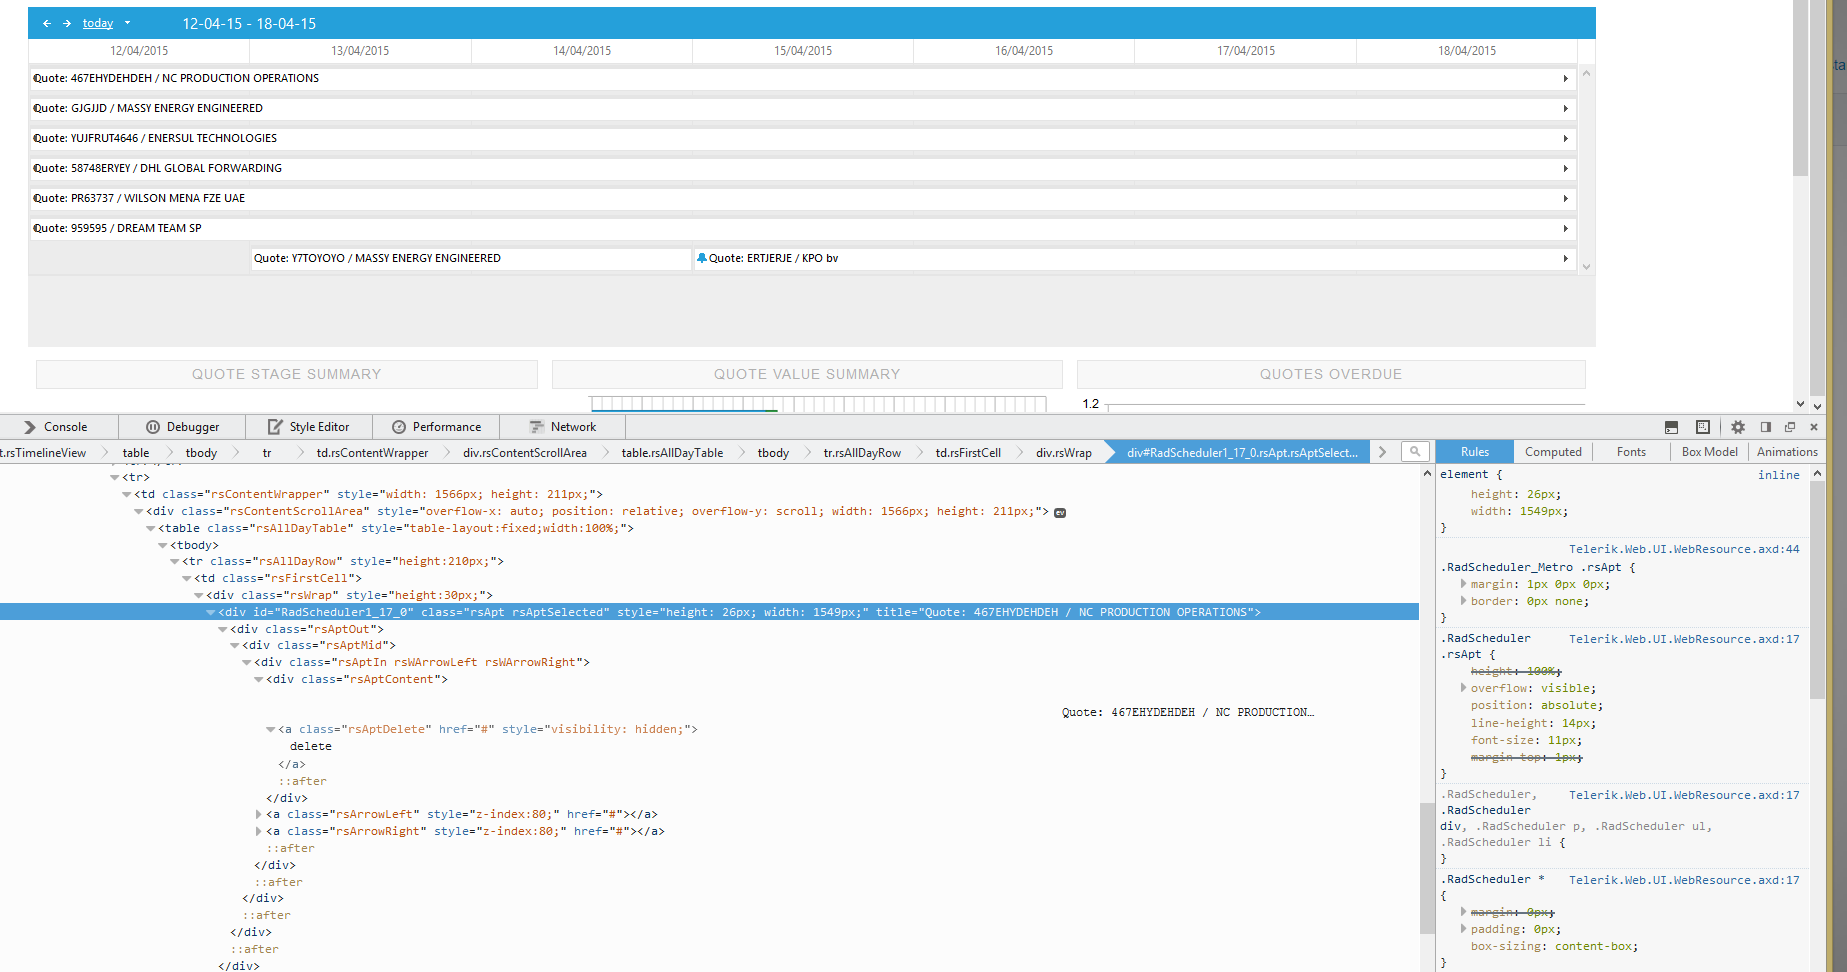Jump to today in the scheduler
This screenshot has height=972, width=1847.
tap(98, 23)
